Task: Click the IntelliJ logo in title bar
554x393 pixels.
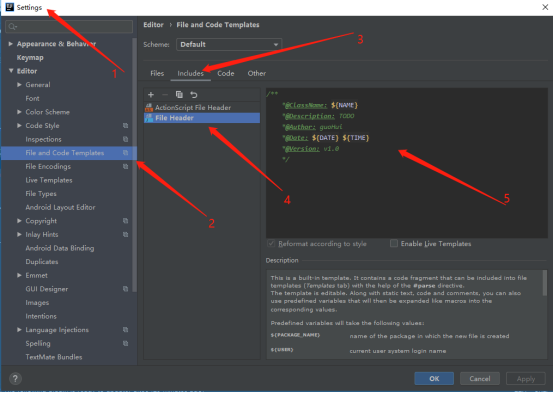Action: (x=9, y=7)
